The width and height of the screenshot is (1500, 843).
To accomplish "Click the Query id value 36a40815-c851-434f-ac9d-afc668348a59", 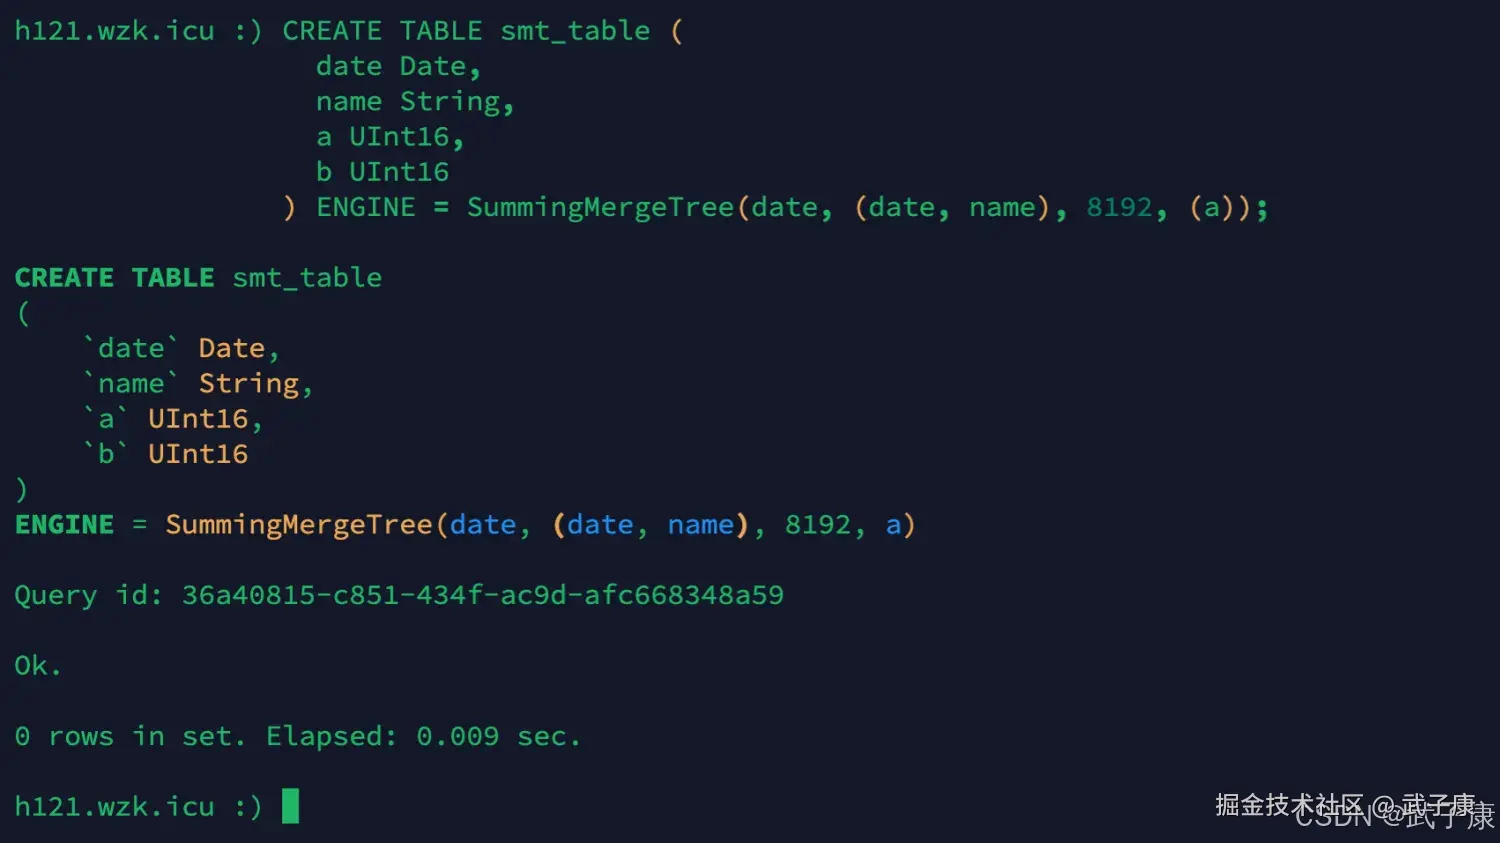I will pyautogui.click(x=482, y=595).
